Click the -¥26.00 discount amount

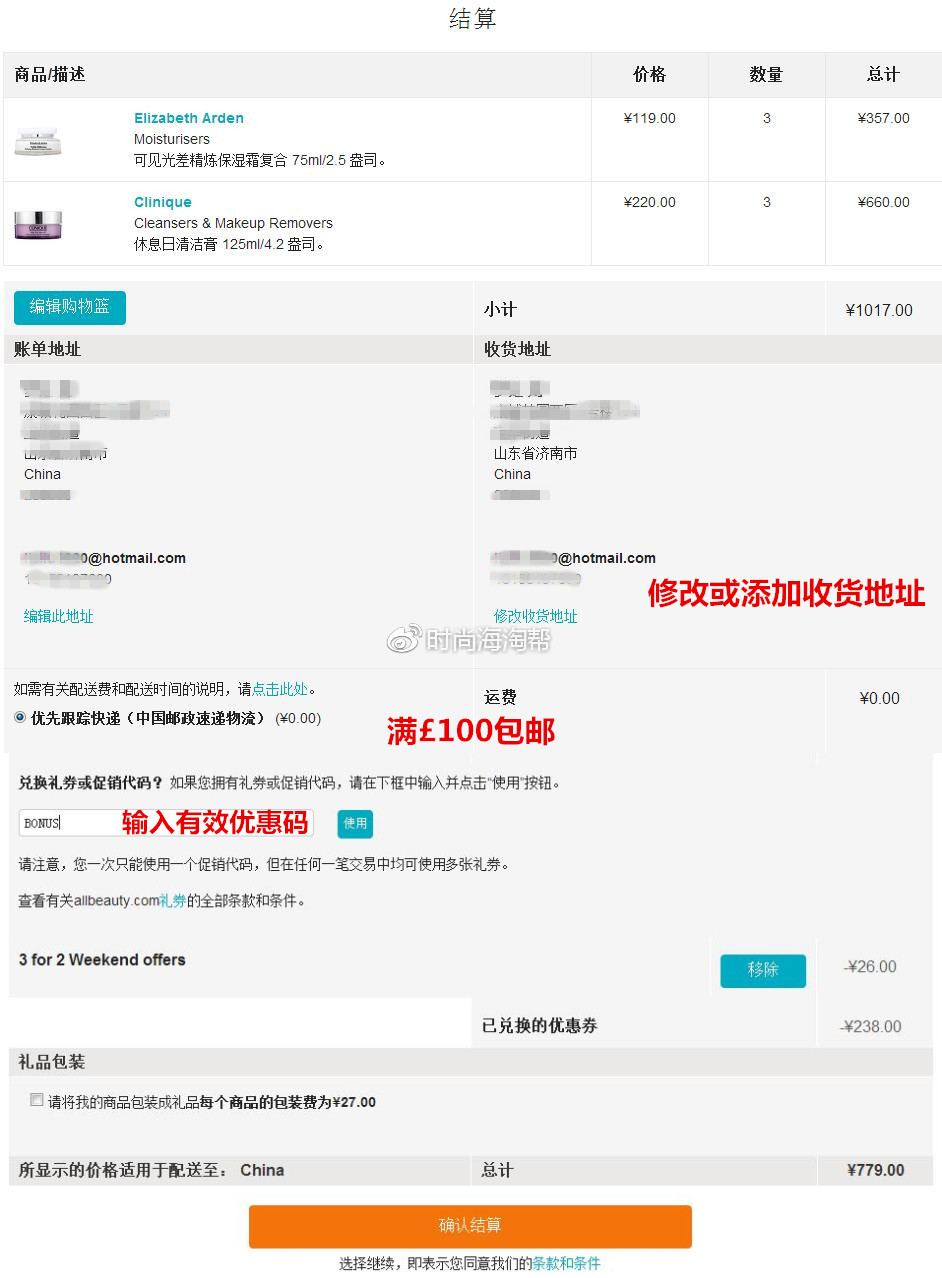(871, 966)
